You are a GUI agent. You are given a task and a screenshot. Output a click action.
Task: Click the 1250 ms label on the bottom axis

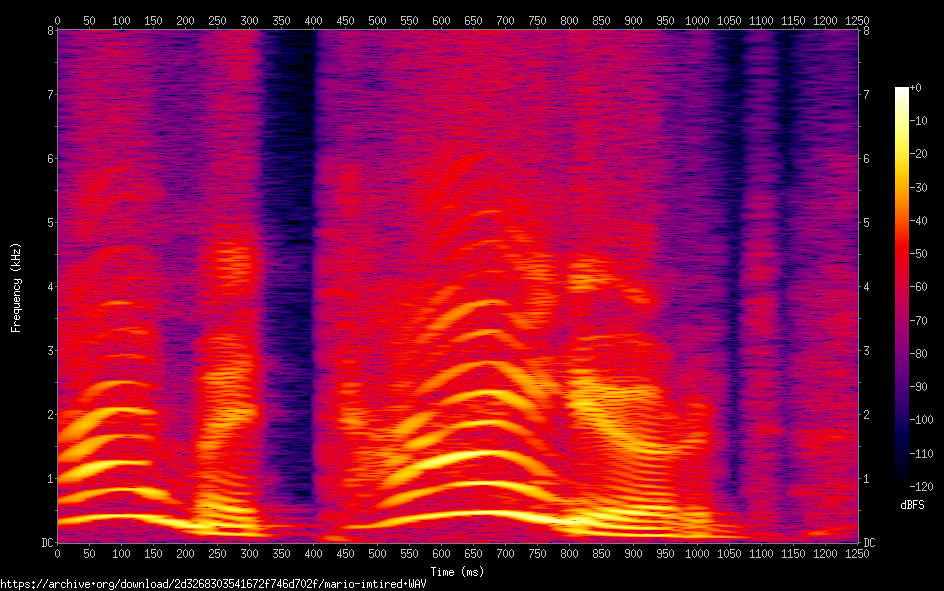pos(857,553)
